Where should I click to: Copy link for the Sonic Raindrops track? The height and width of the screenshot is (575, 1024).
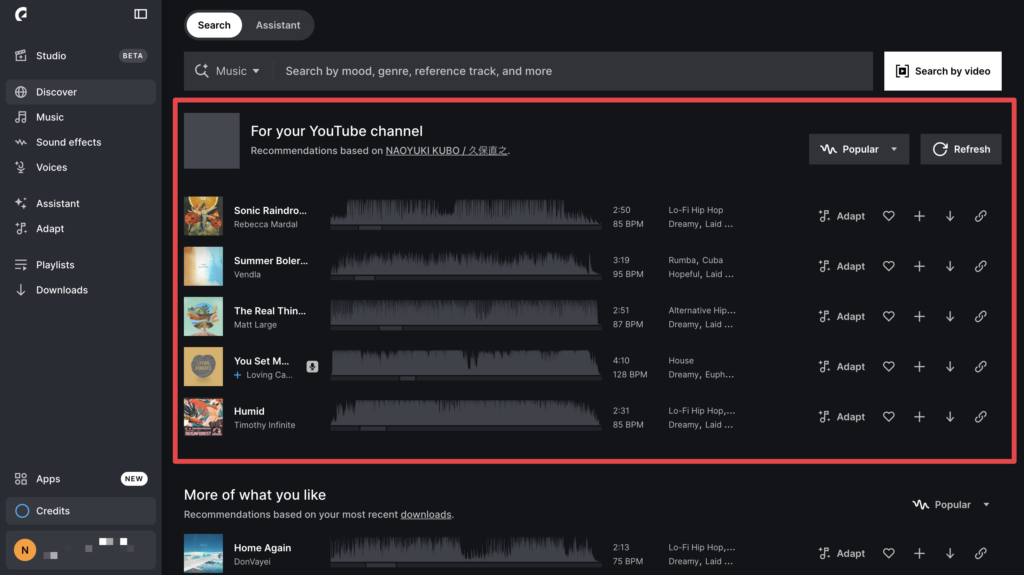click(980, 216)
